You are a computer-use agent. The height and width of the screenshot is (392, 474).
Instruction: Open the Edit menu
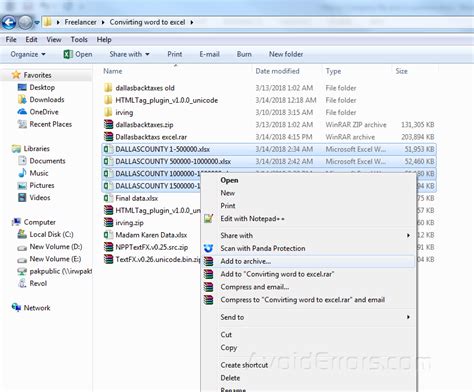pos(31,40)
